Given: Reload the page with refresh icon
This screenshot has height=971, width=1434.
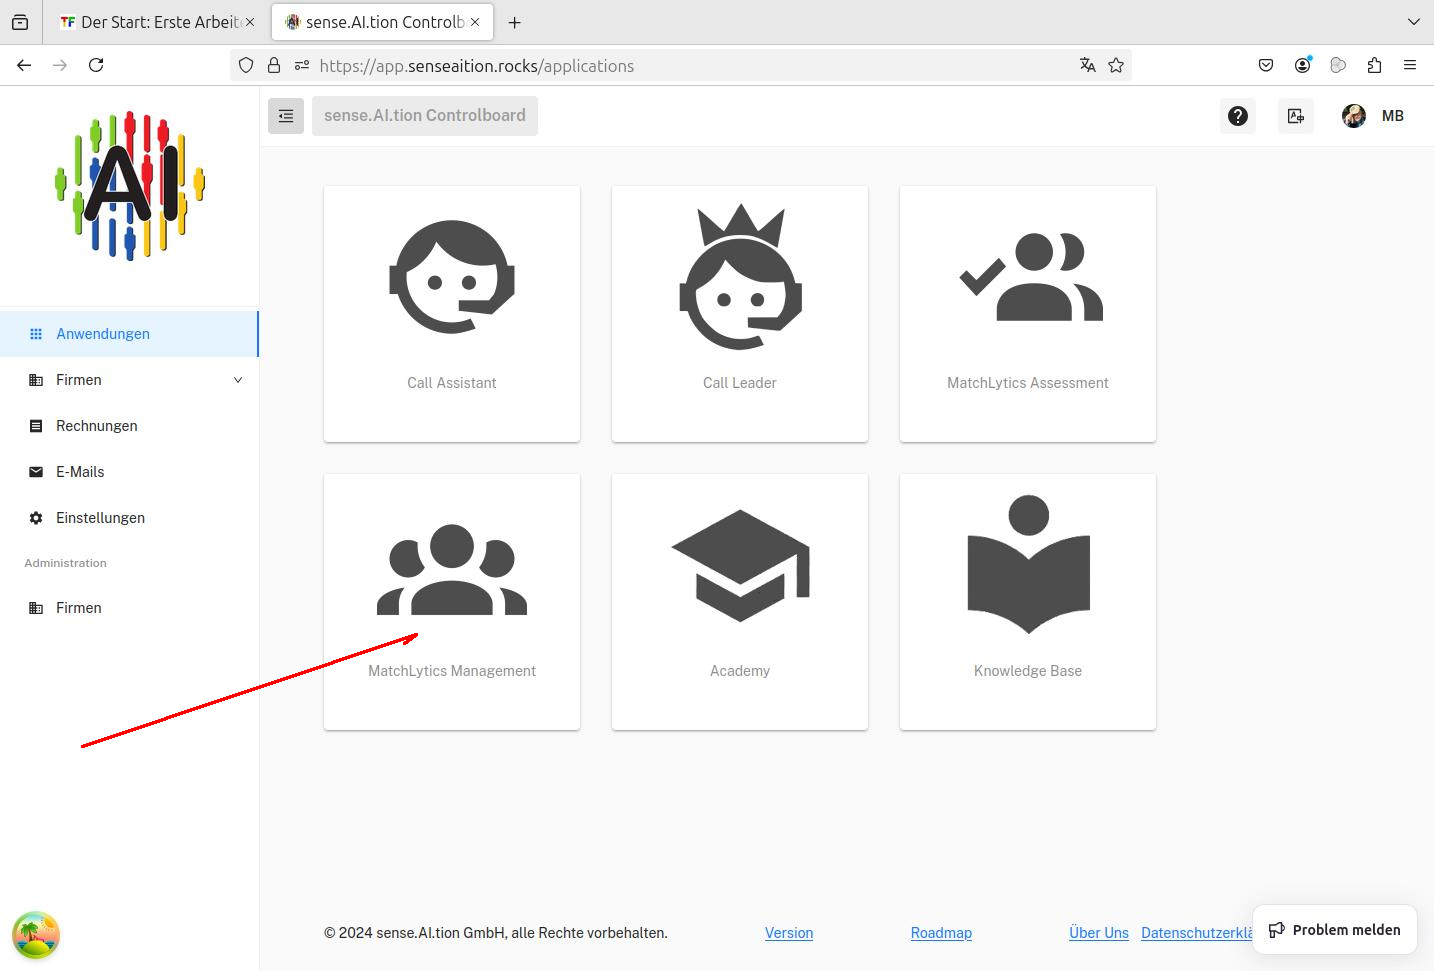Looking at the screenshot, I should (x=96, y=65).
